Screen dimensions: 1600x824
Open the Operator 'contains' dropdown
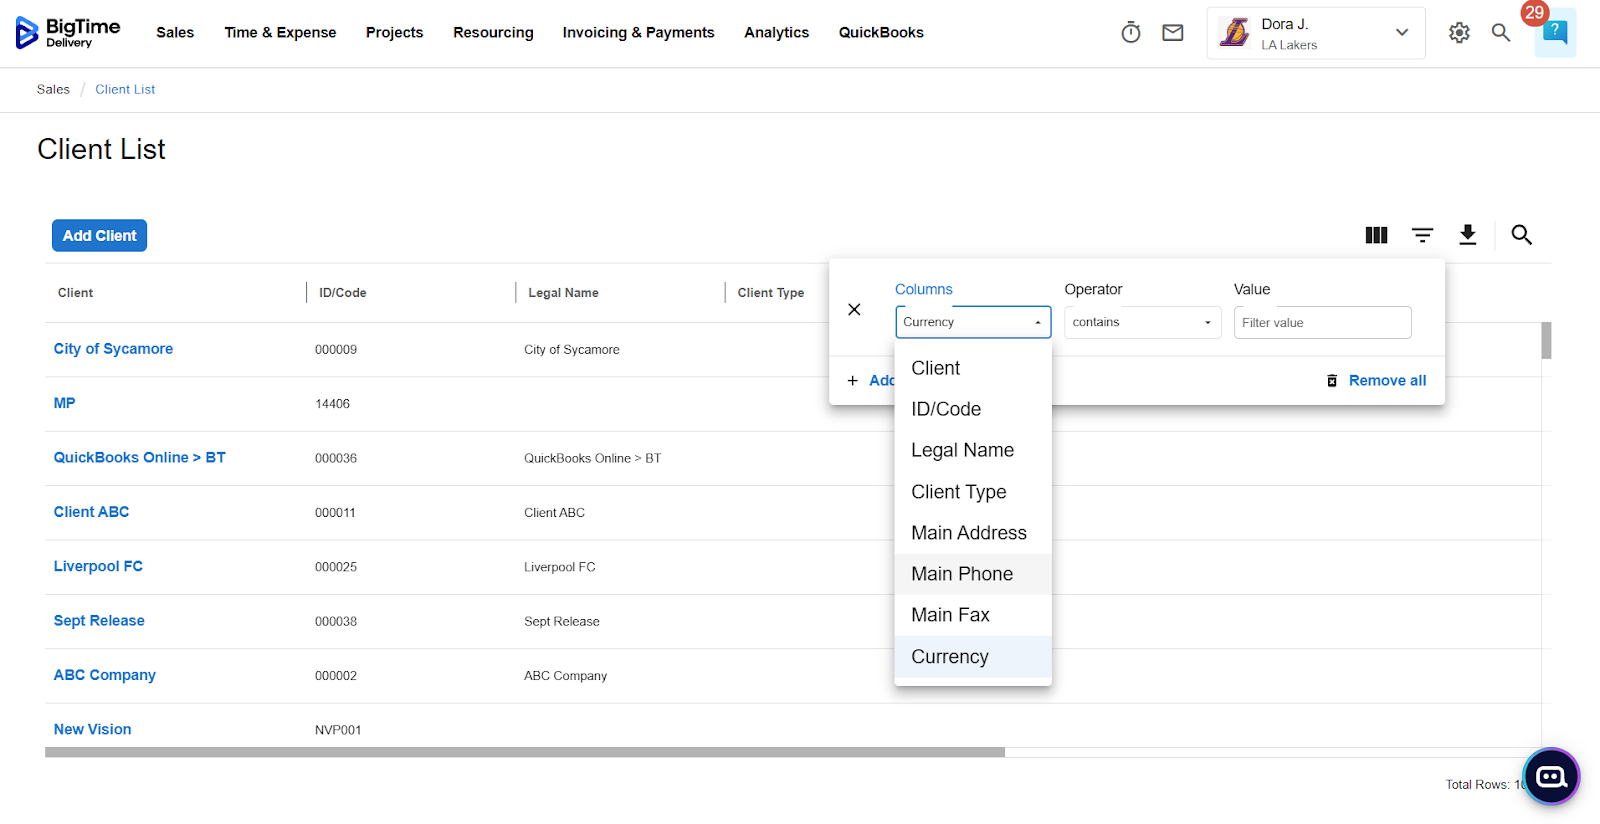pyautogui.click(x=1142, y=322)
